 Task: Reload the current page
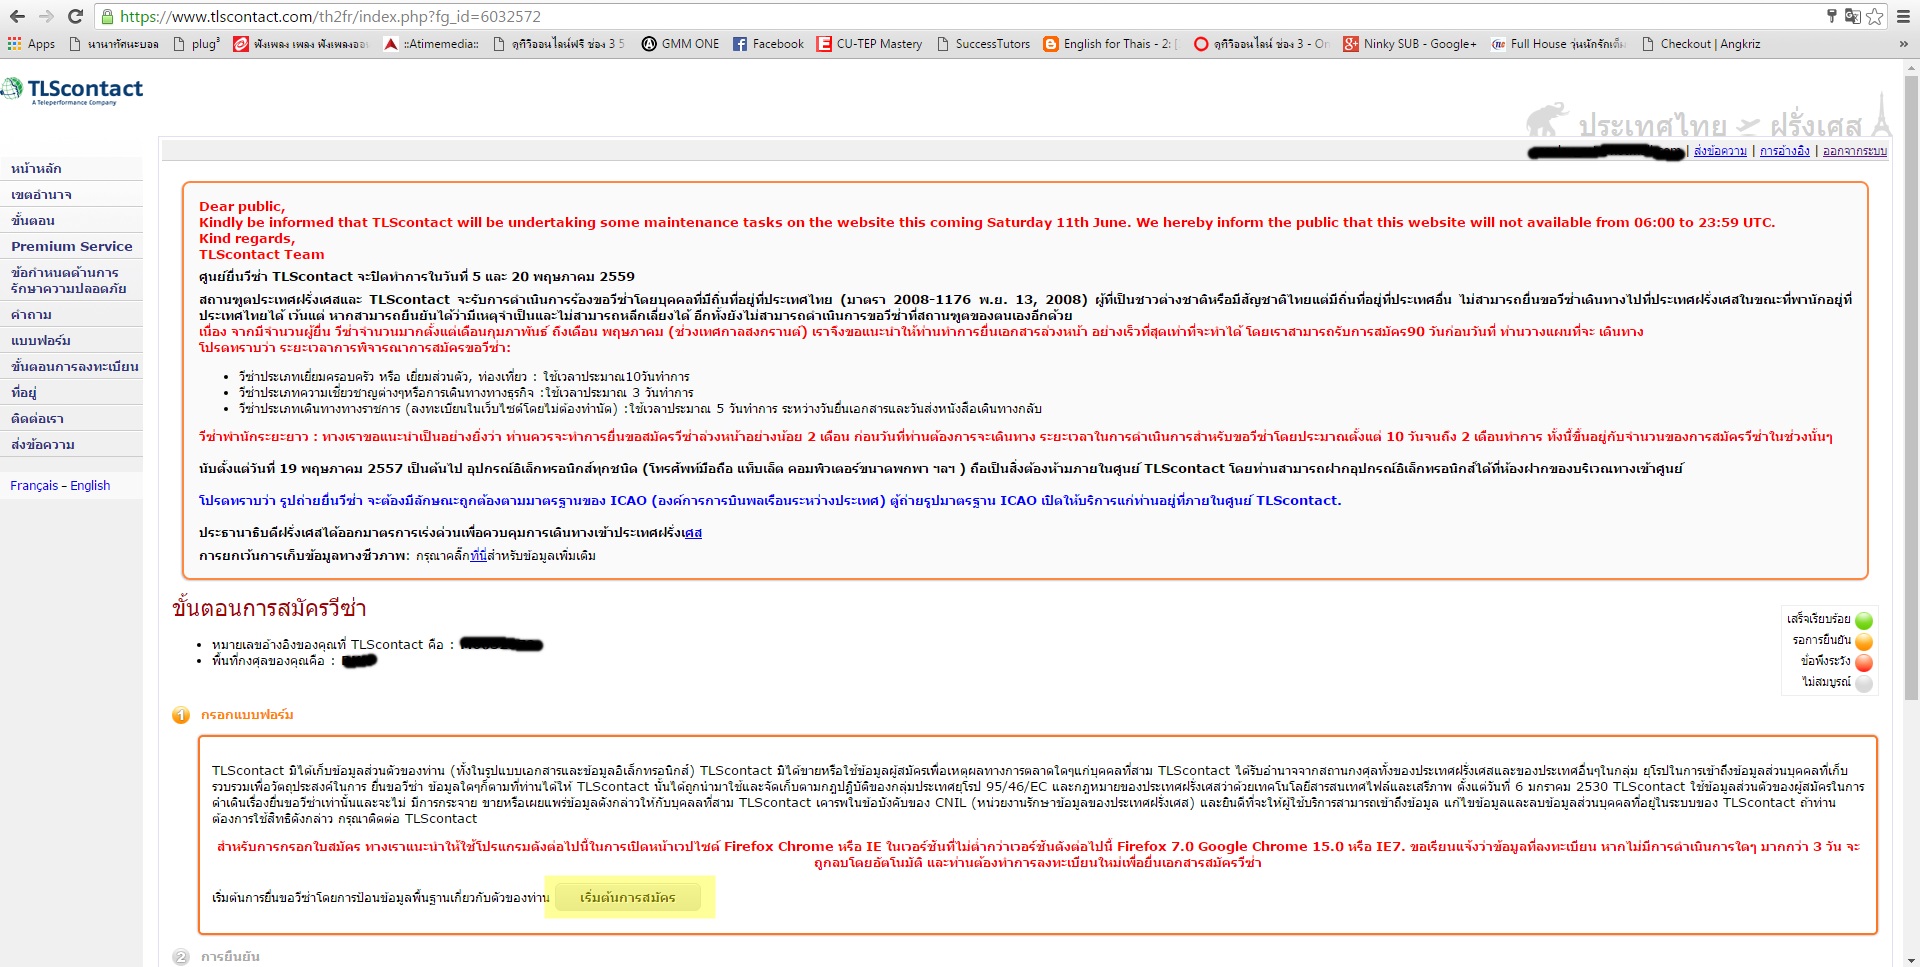pyautogui.click(x=75, y=16)
